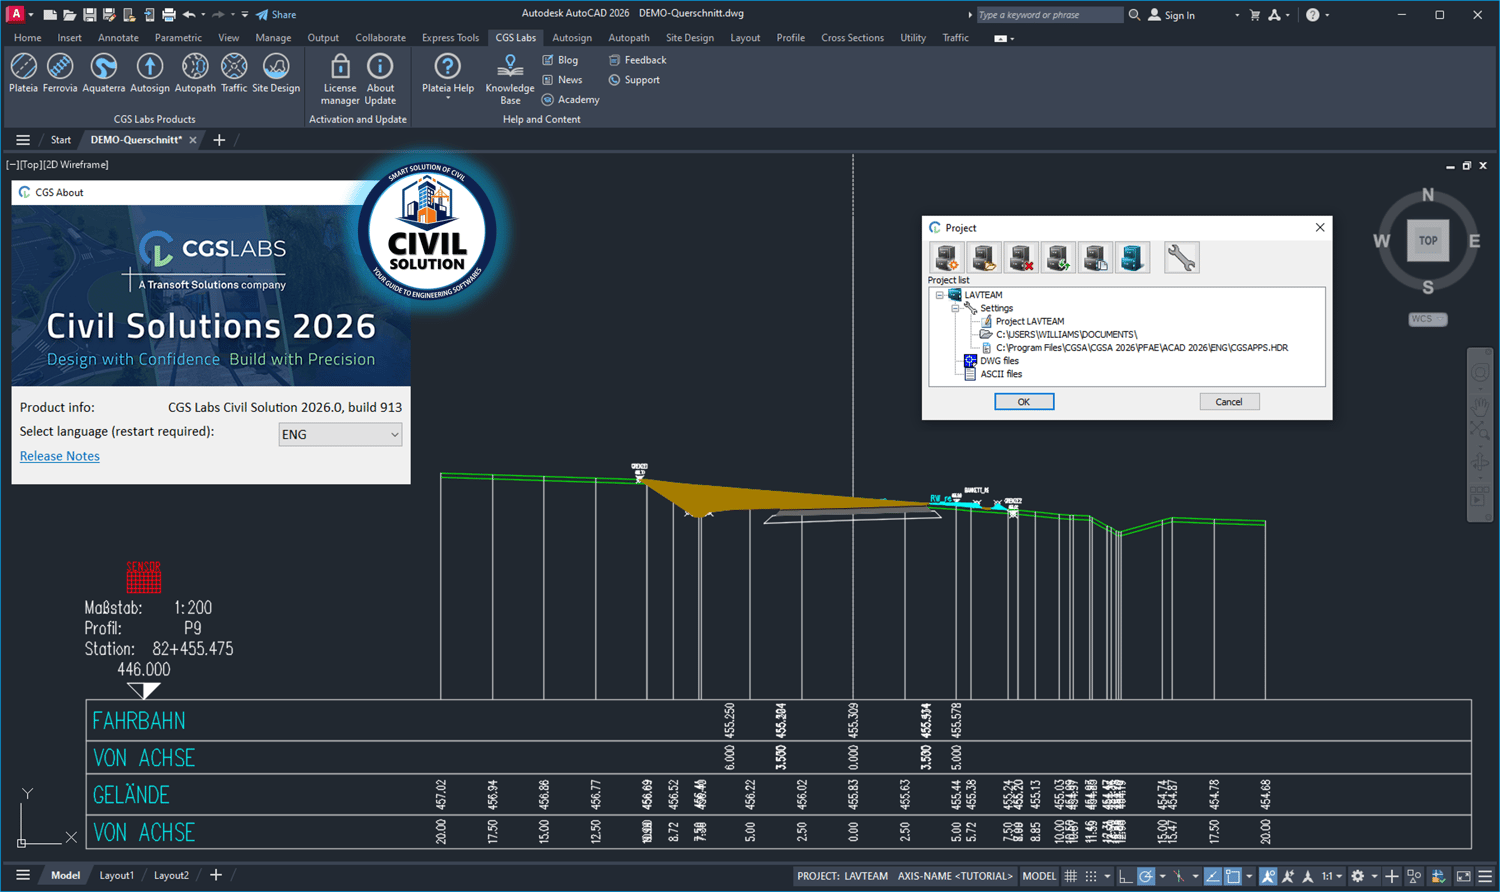Screen dimensions: 1500x892
Task: Open the Cross Sections ribbon tab
Action: (x=852, y=38)
